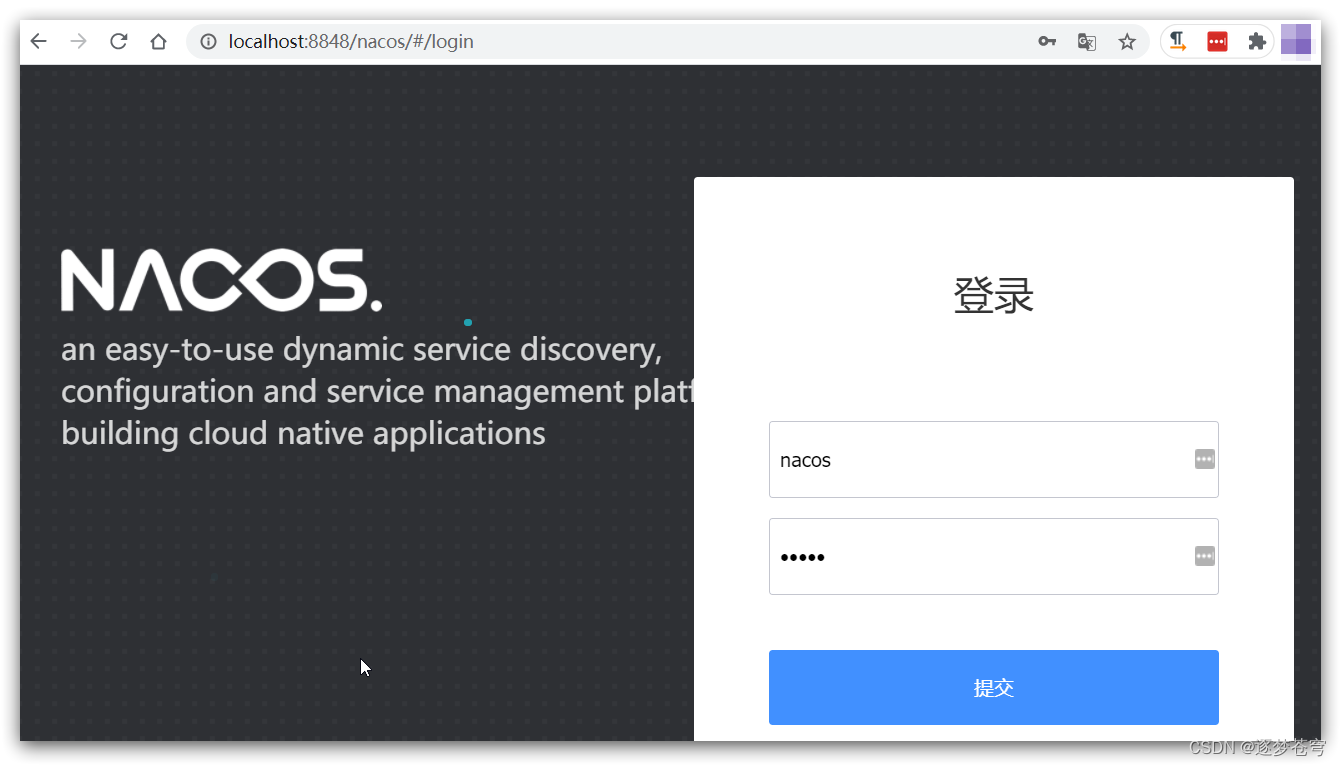Click the 提交 submit button
1341x766 pixels.
(993, 687)
